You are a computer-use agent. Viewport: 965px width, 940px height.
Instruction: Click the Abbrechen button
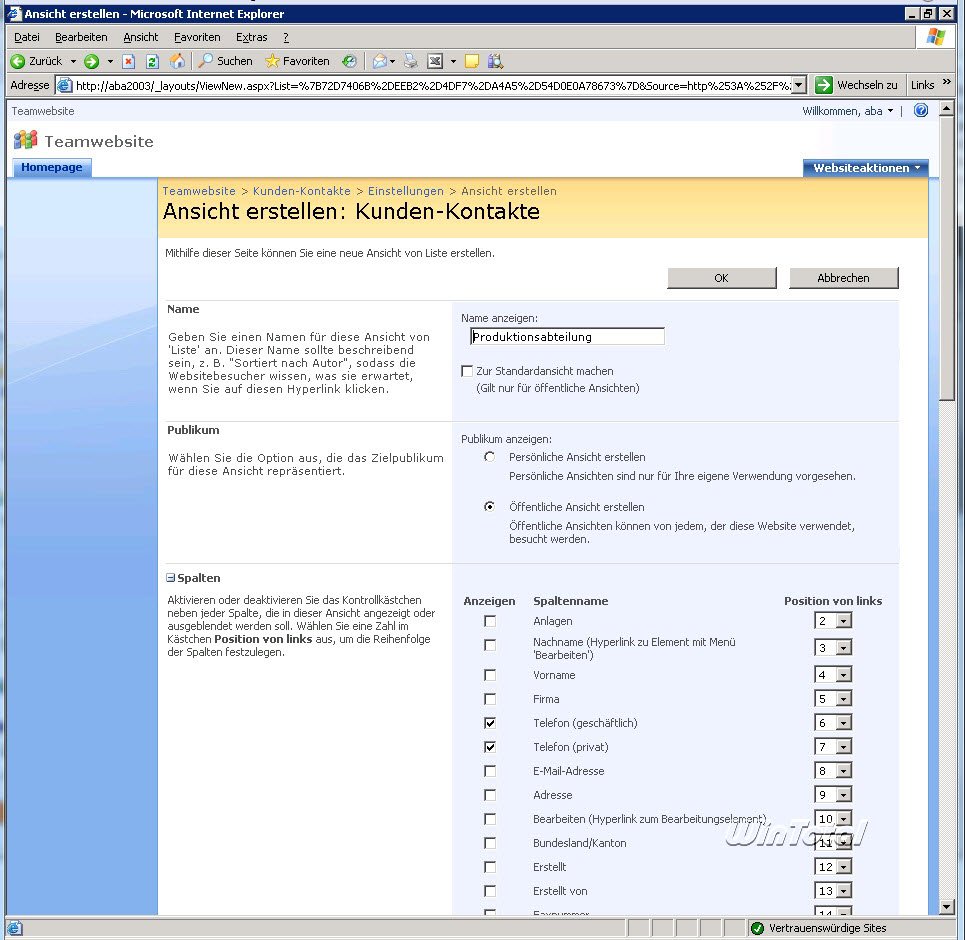(843, 278)
